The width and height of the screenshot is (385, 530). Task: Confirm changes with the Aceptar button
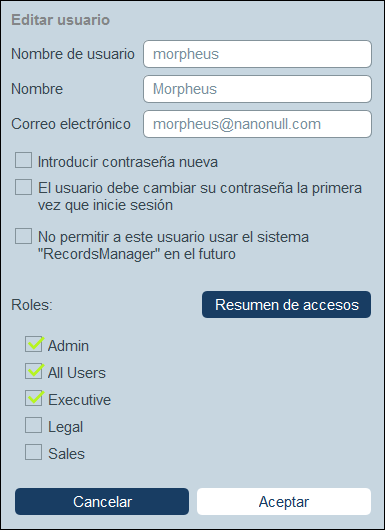(284, 502)
